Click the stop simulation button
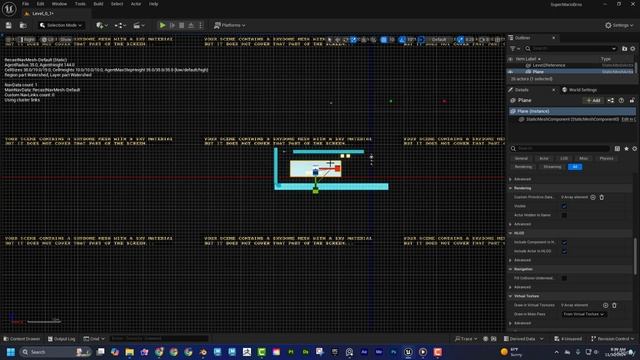 point(182,25)
